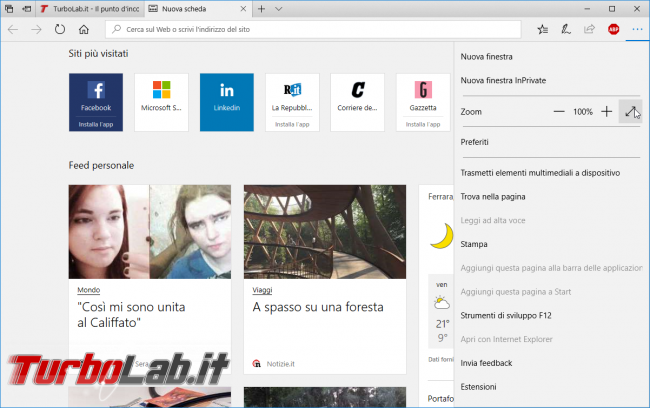
Task: Click the ven forecast cloud icon
Action: pyautogui.click(x=441, y=303)
